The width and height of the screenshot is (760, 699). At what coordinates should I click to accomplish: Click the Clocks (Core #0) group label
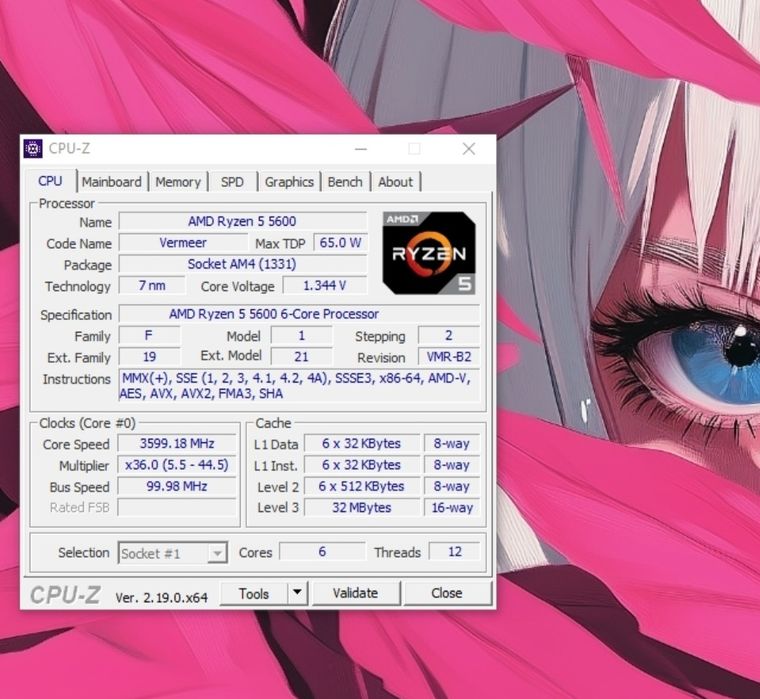pos(87,423)
